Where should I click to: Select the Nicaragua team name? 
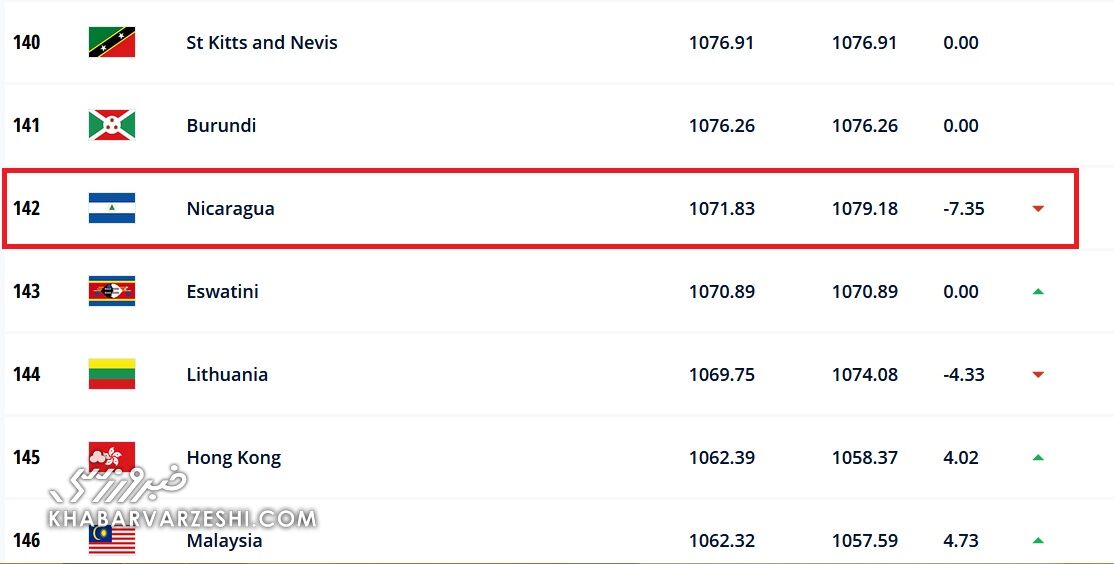[x=230, y=209]
